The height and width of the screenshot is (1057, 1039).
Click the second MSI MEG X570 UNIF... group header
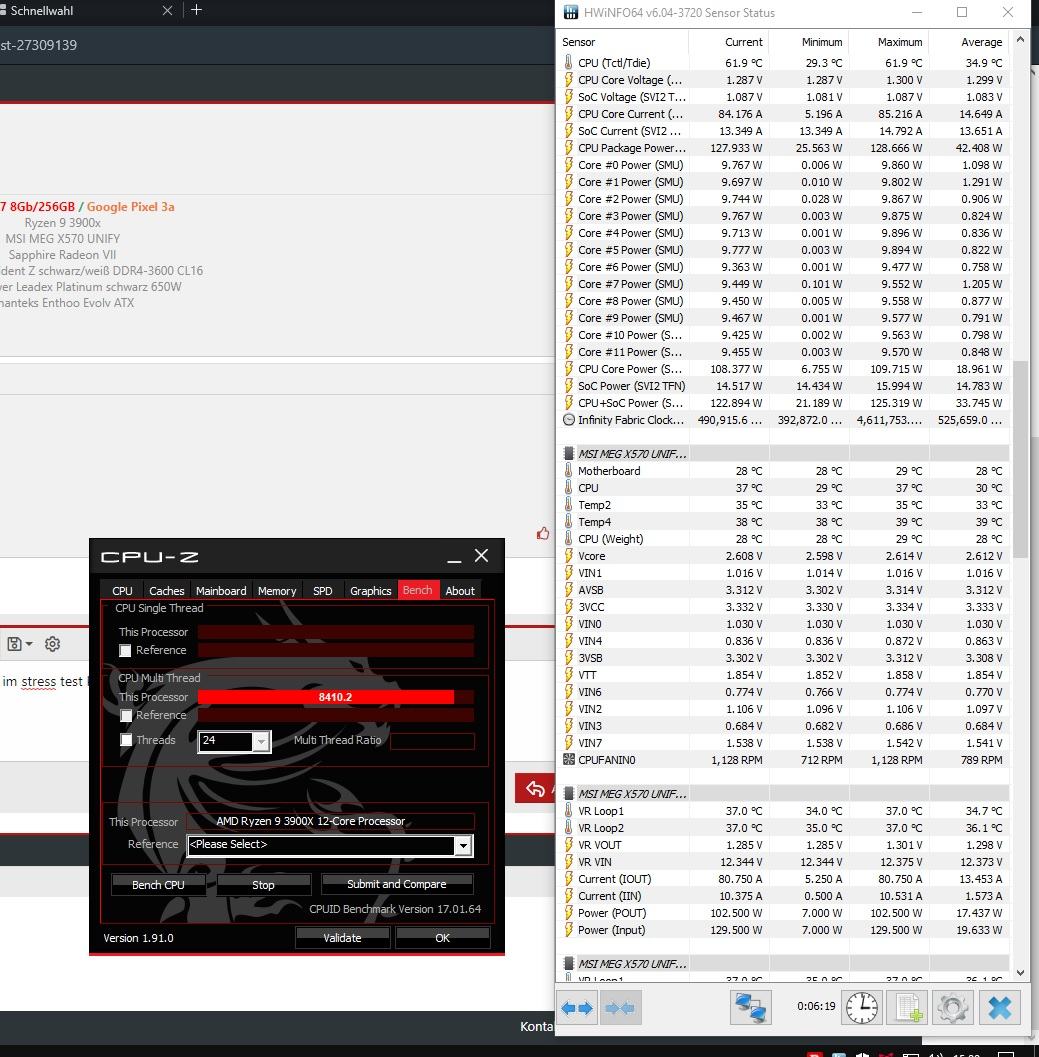coord(784,793)
